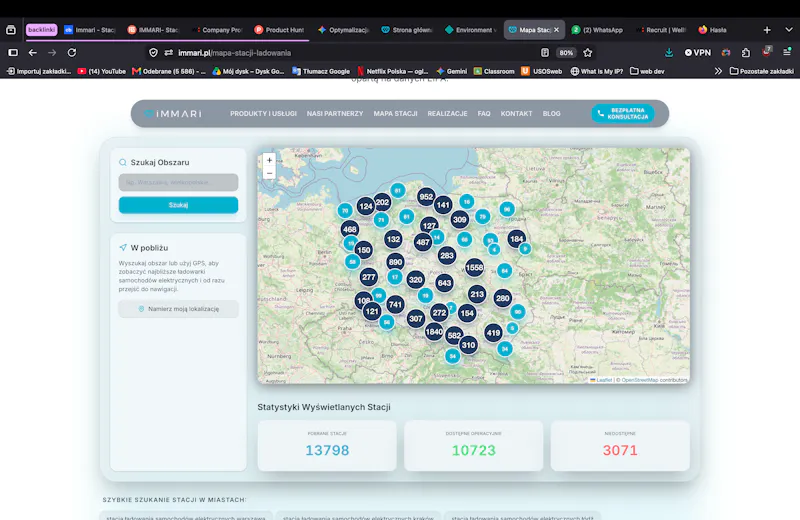Image resolution: width=800 pixels, height=520 pixels.
Task: Click the extension icon with badge 7
Action: [767, 52]
